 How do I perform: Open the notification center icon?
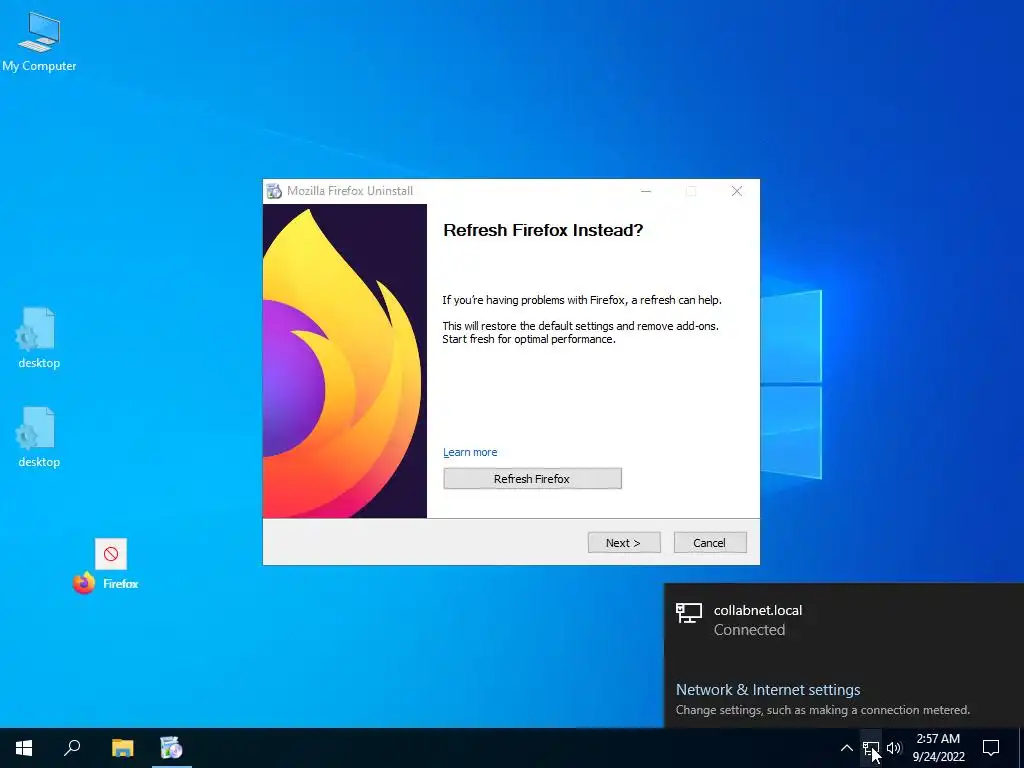(x=991, y=748)
